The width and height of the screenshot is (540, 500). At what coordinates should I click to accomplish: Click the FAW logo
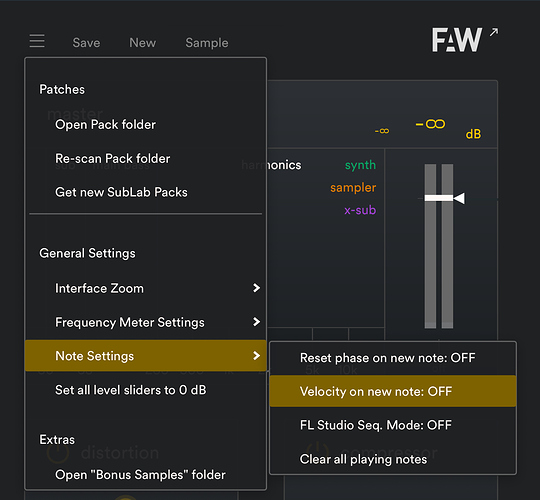(457, 40)
